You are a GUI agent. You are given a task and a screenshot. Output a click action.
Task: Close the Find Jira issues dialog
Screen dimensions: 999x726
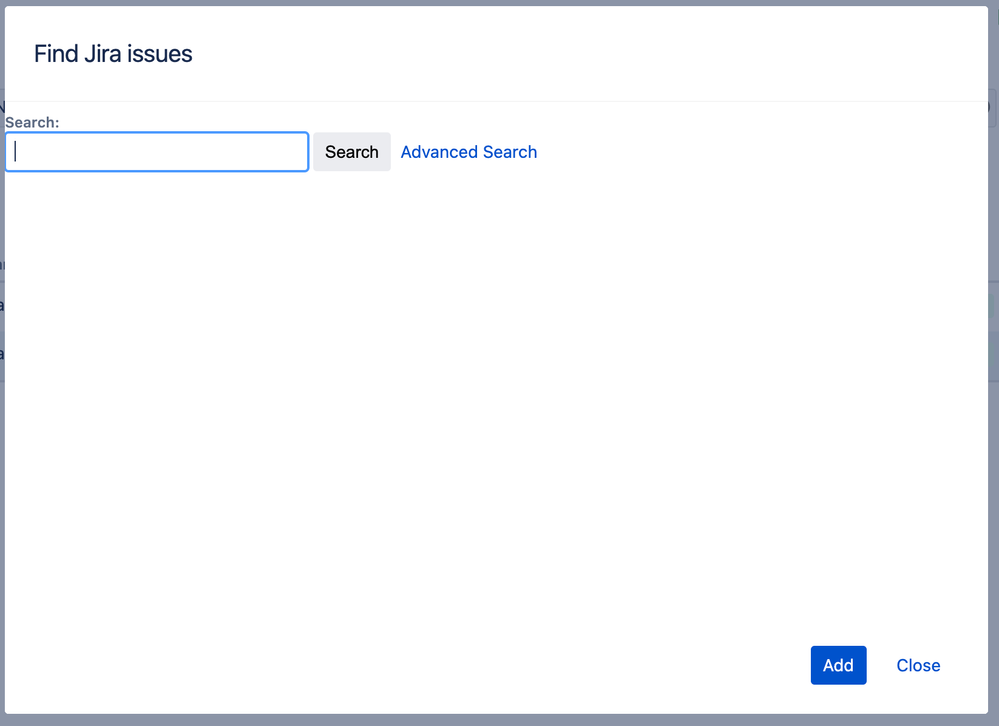[918, 666]
